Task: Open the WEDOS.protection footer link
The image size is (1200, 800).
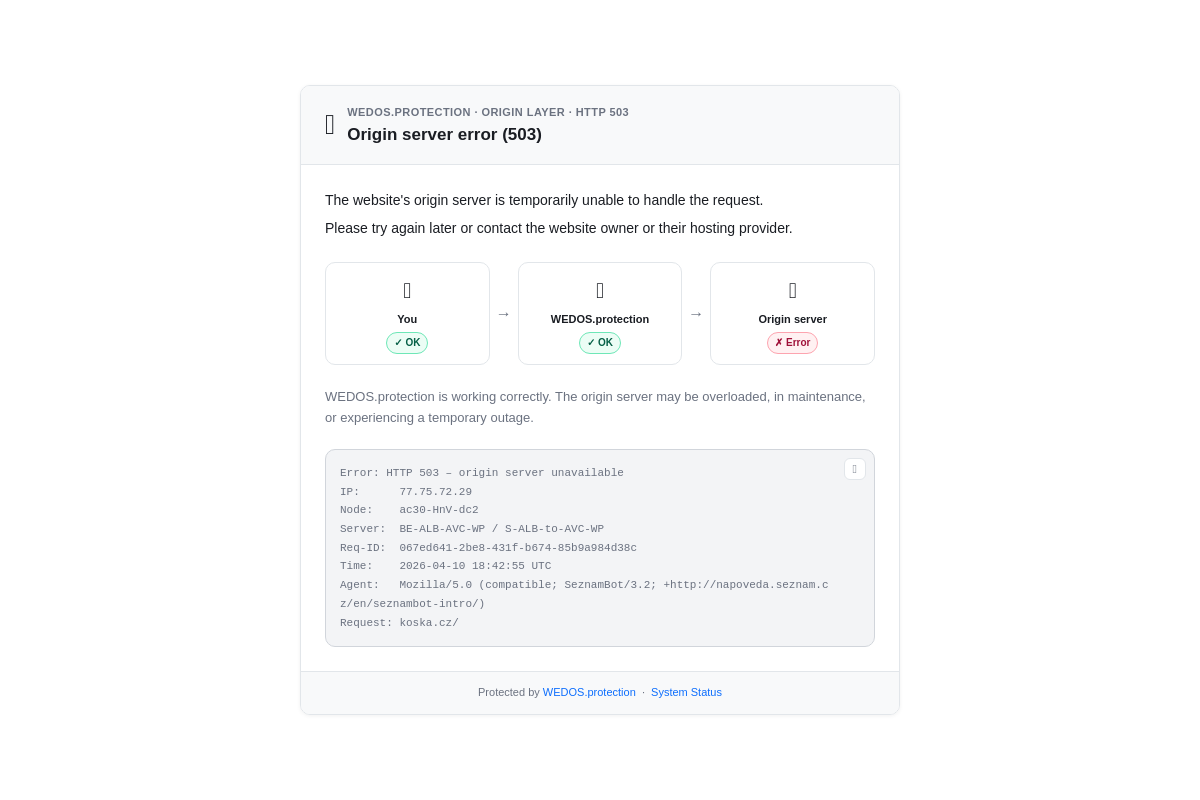Action: (x=589, y=692)
